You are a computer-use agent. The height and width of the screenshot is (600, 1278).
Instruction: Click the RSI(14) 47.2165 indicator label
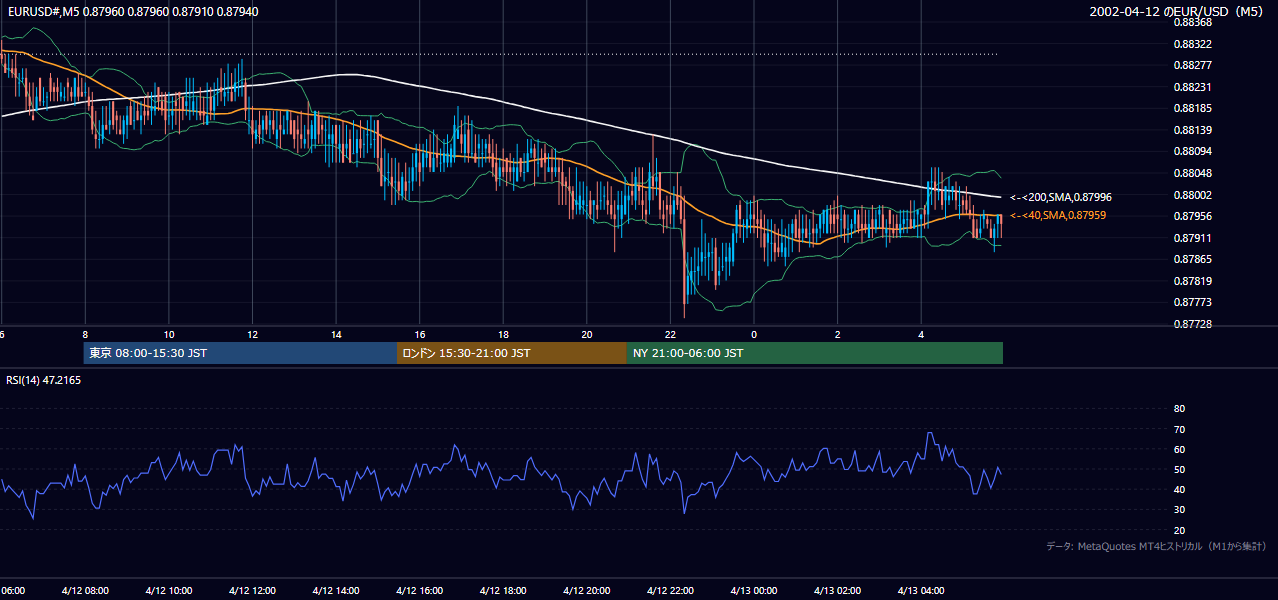(x=44, y=380)
